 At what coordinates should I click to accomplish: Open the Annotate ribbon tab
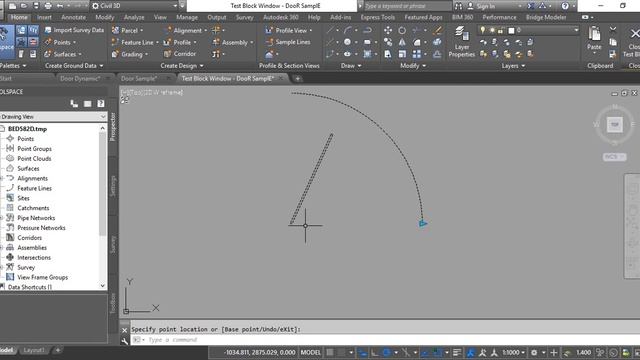click(x=73, y=17)
